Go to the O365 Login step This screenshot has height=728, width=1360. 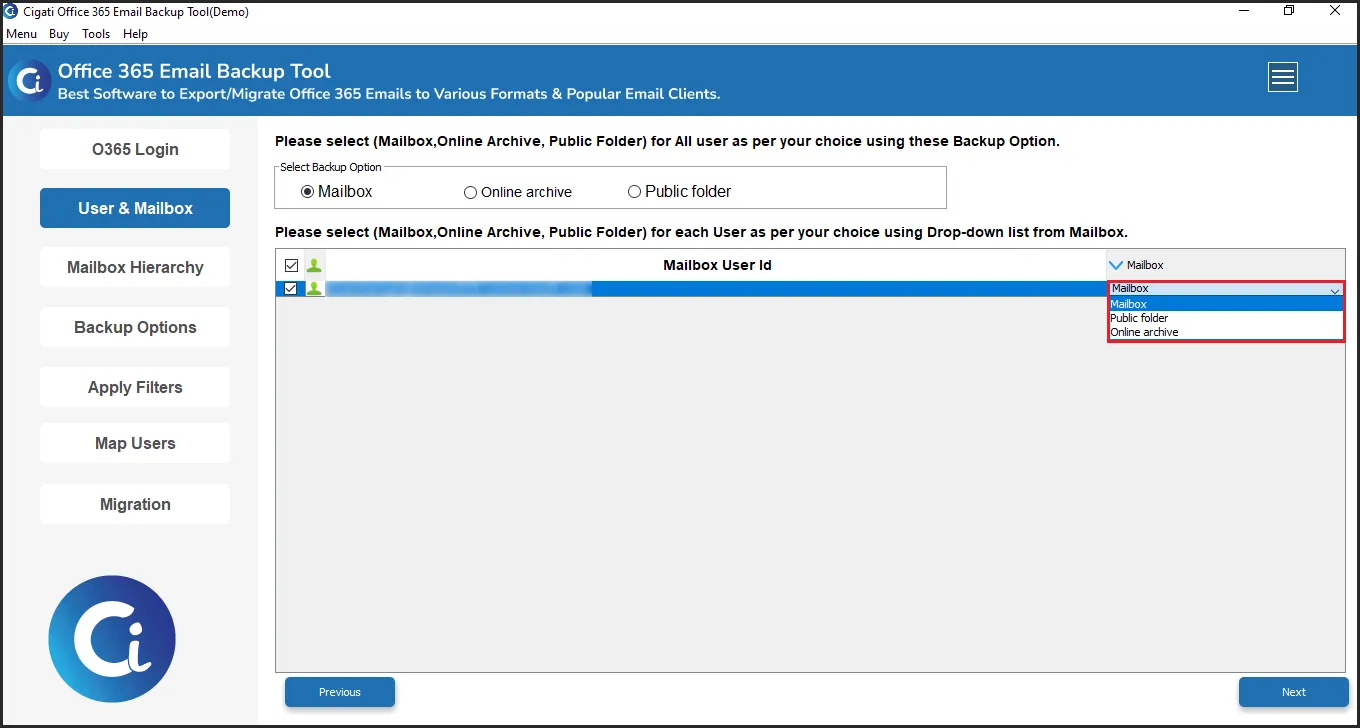click(135, 149)
